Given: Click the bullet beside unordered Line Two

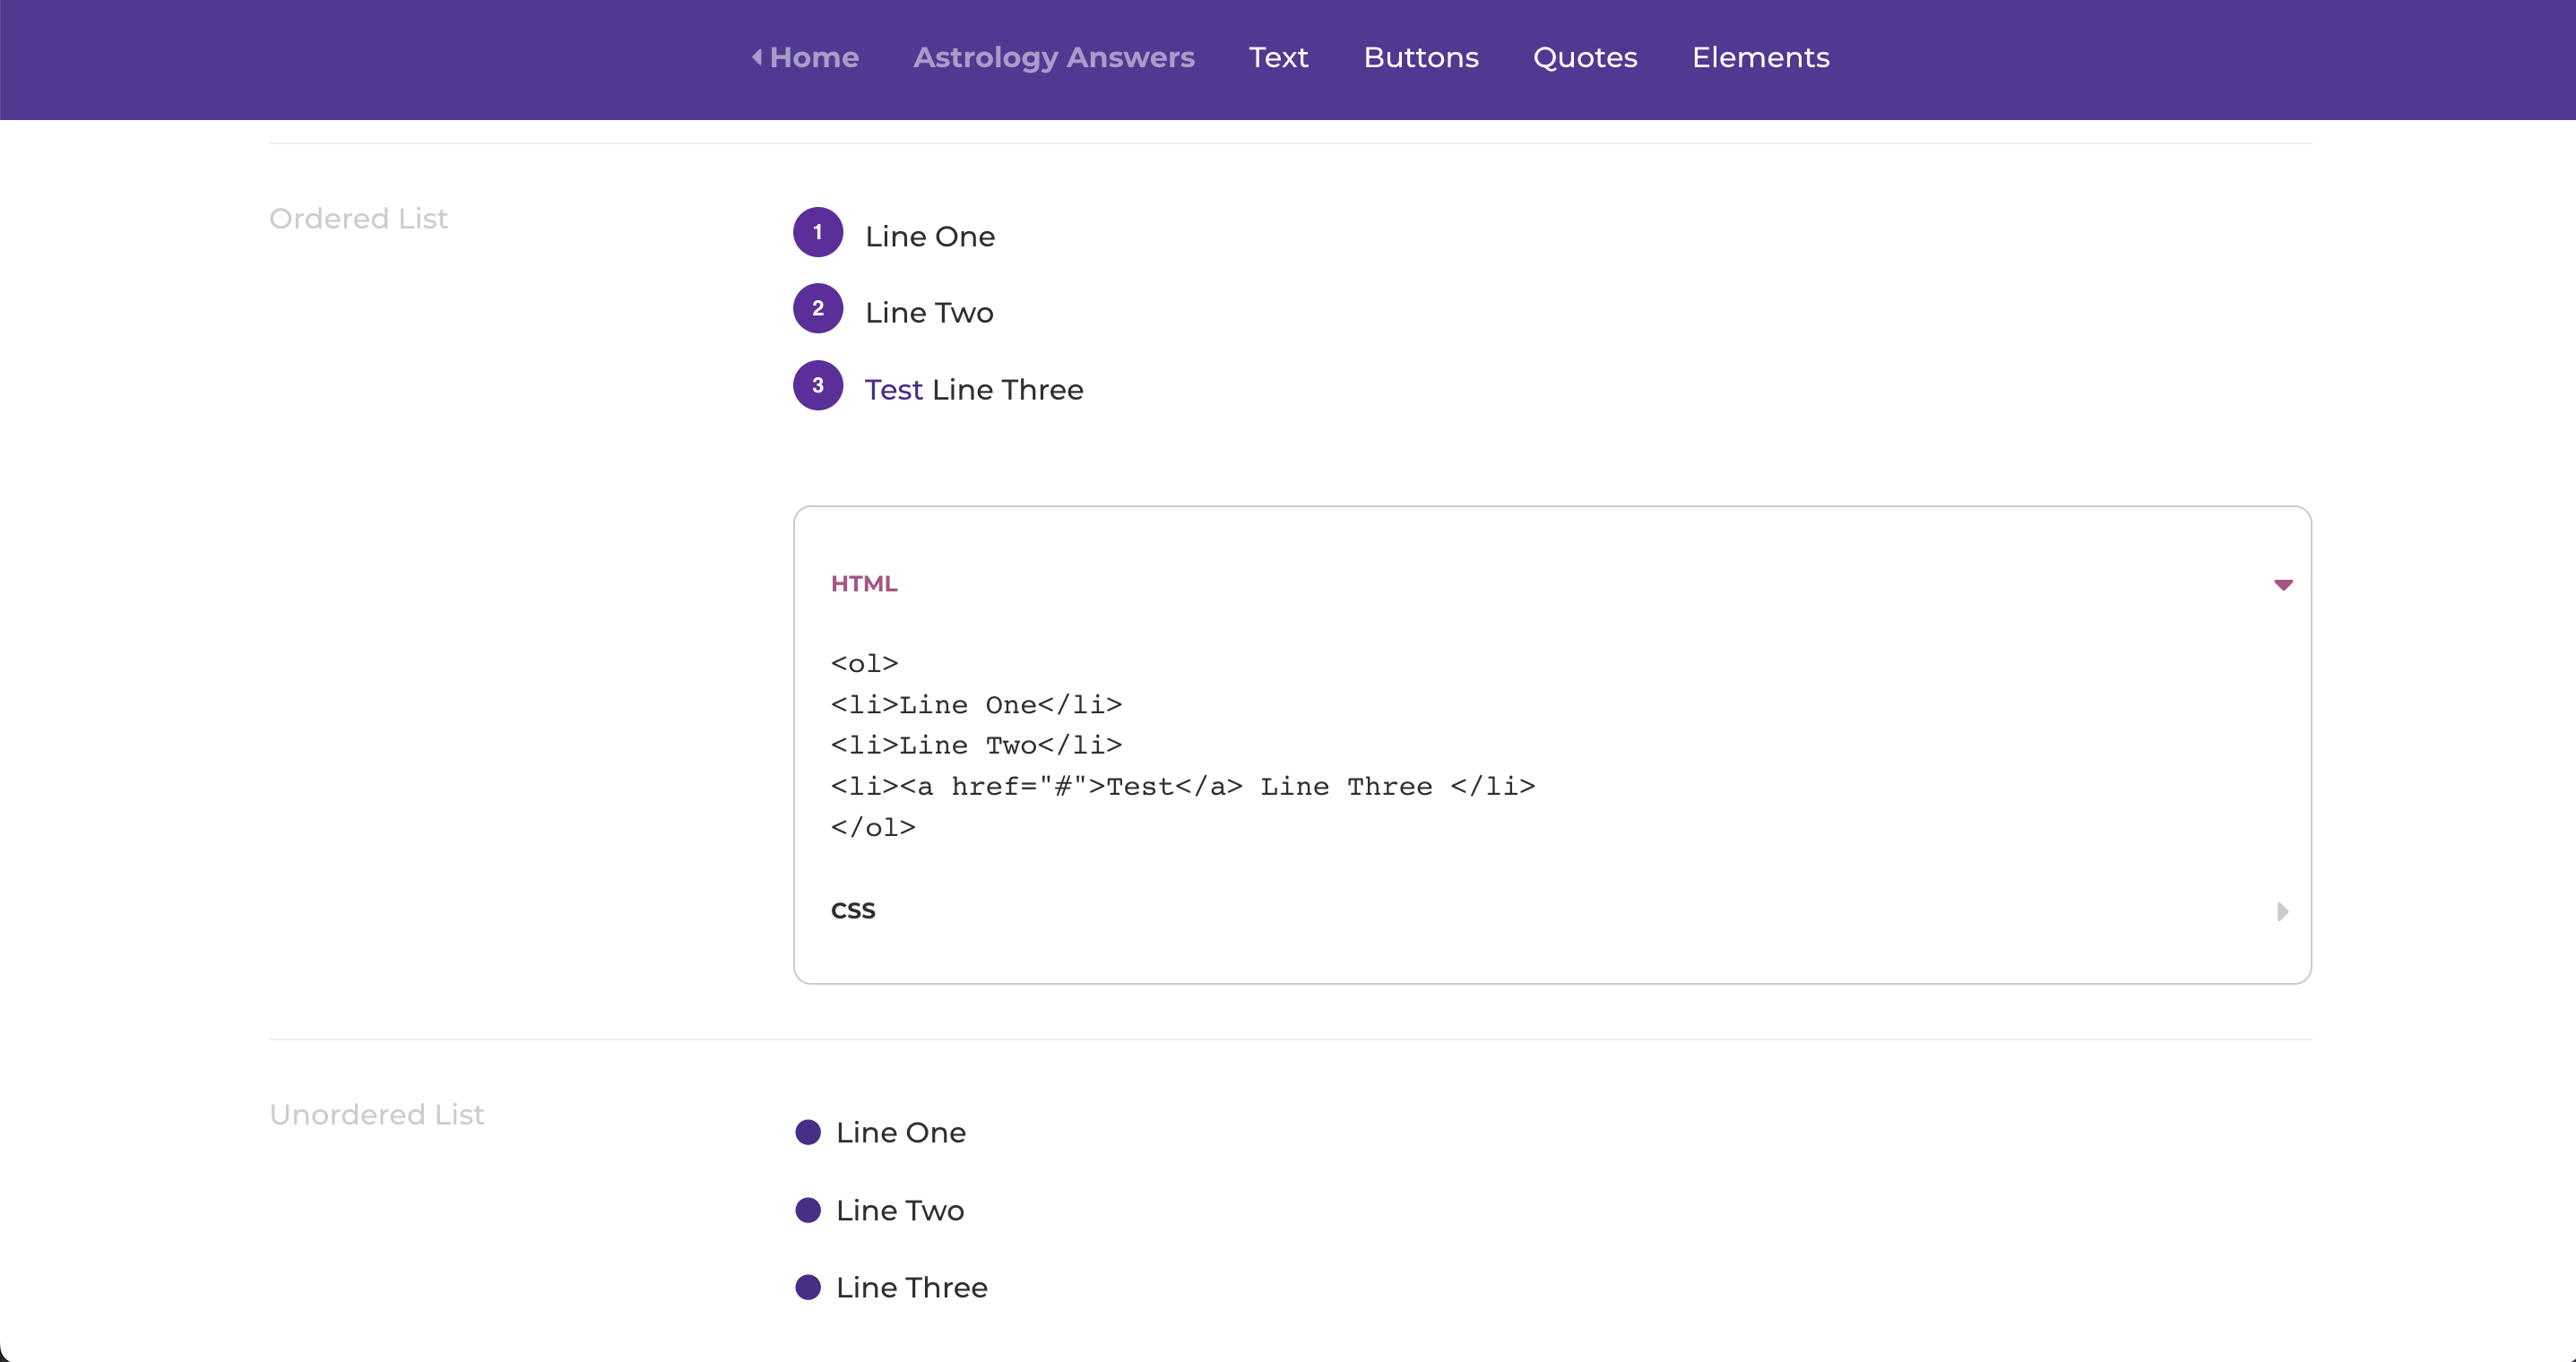Looking at the screenshot, I should [x=808, y=1210].
